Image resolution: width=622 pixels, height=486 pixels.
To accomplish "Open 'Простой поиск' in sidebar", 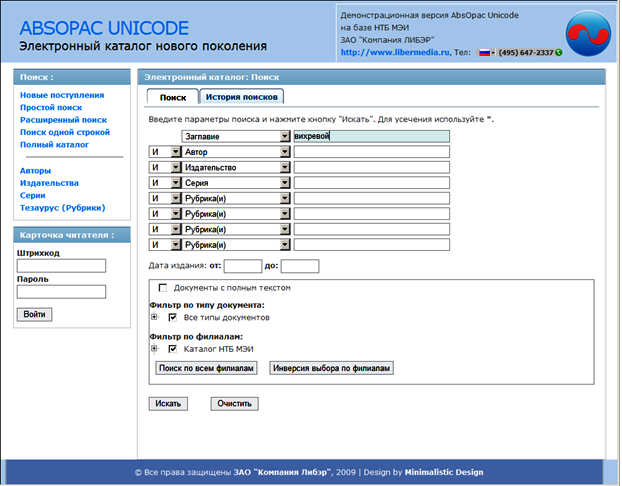I will [x=51, y=108].
